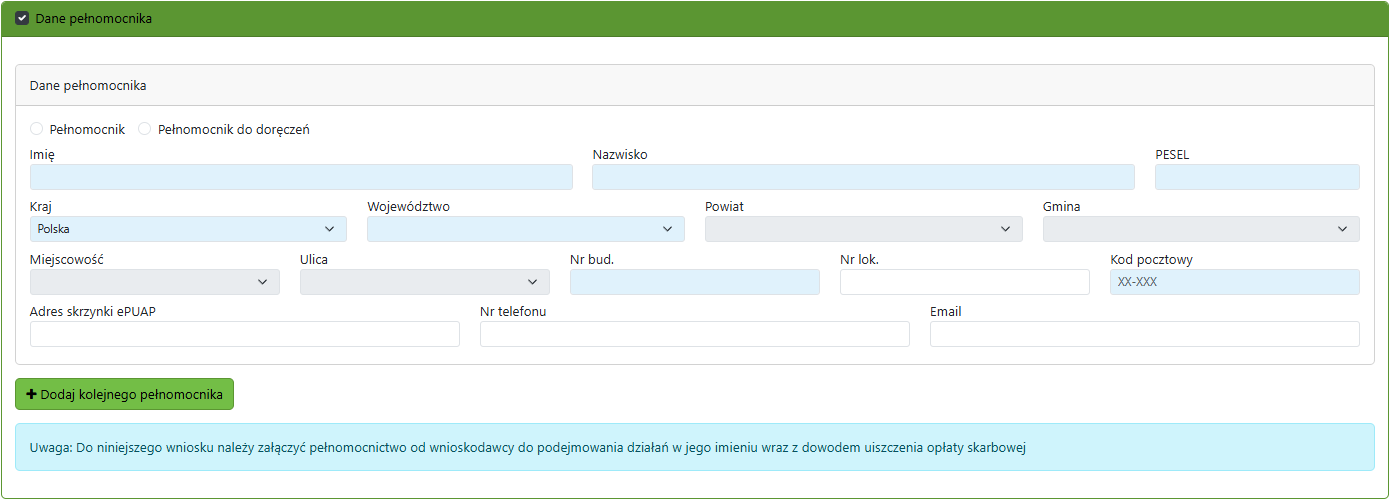Select Pełnomocnik do doręczeń radio option

pyautogui.click(x=145, y=129)
